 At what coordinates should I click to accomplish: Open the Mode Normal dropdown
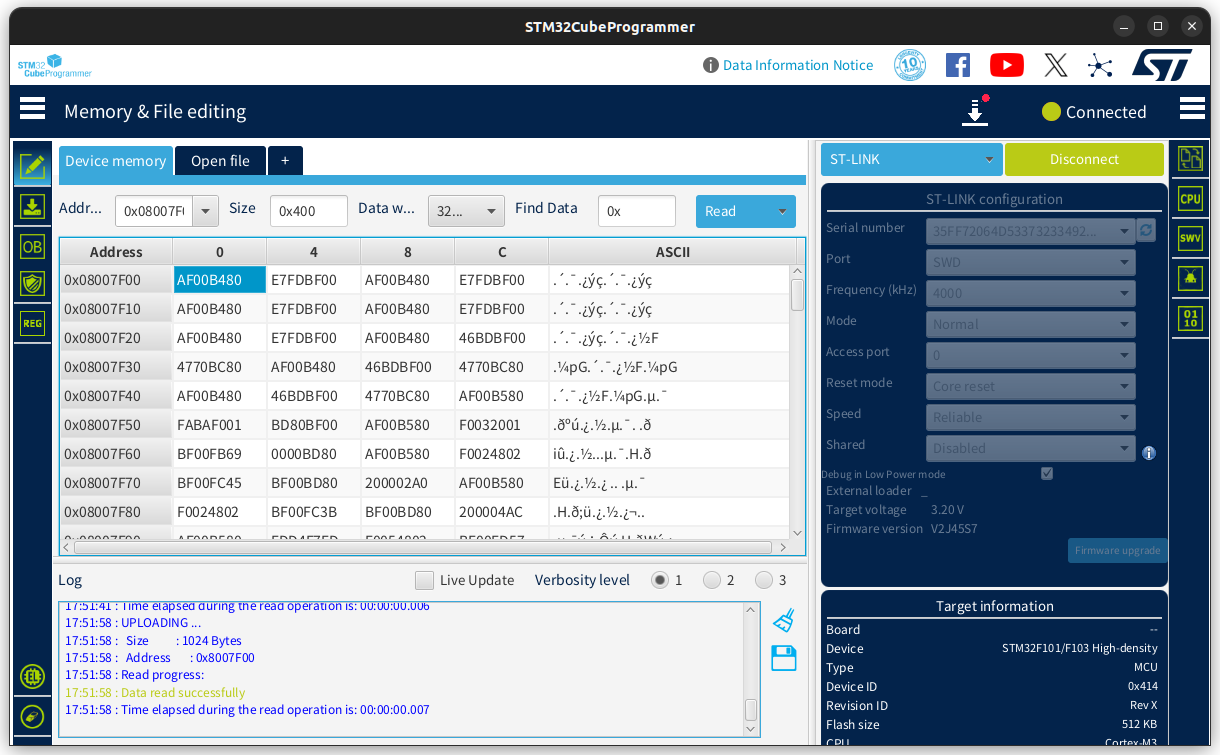point(1030,324)
